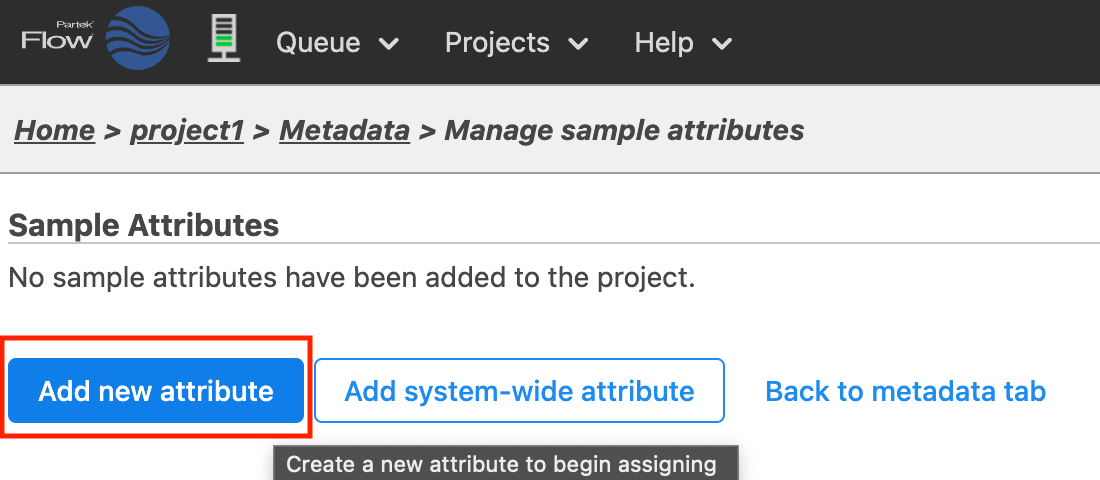Screen dimensions: 1100x480
Task: Click the Manage sample attributes breadcrumb text
Action: coord(624,130)
